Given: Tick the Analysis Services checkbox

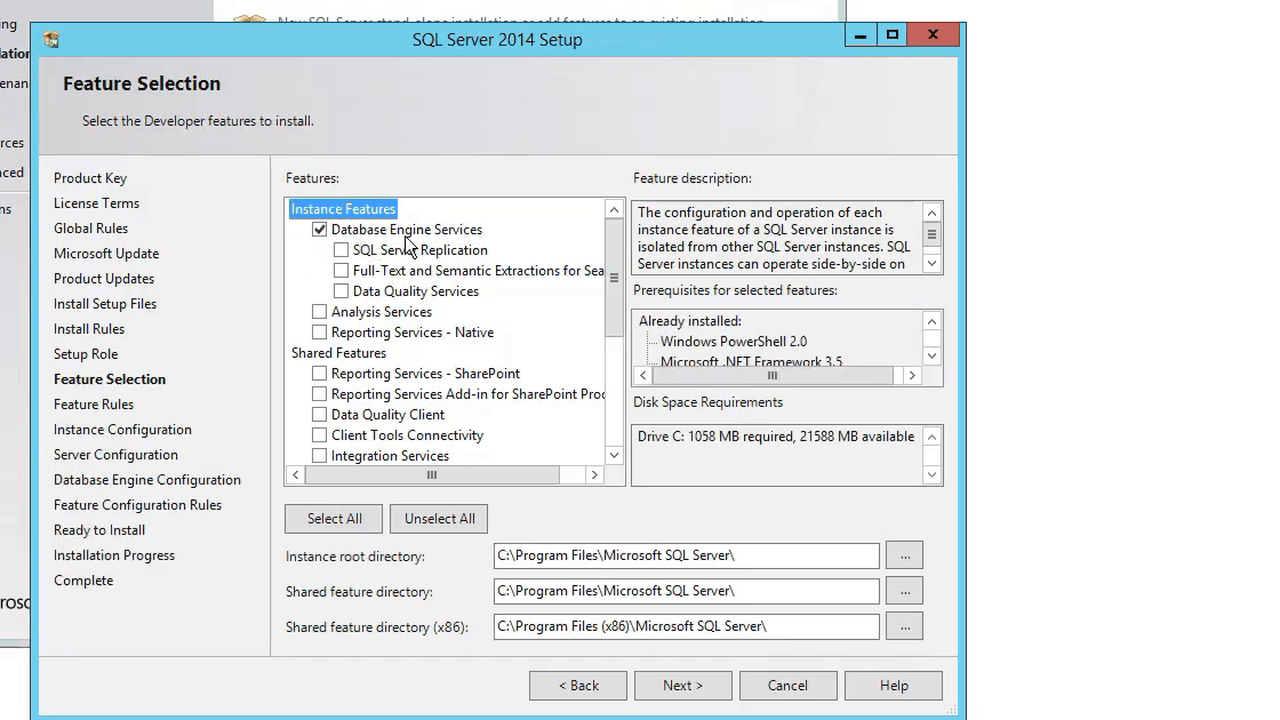Looking at the screenshot, I should tap(319, 312).
